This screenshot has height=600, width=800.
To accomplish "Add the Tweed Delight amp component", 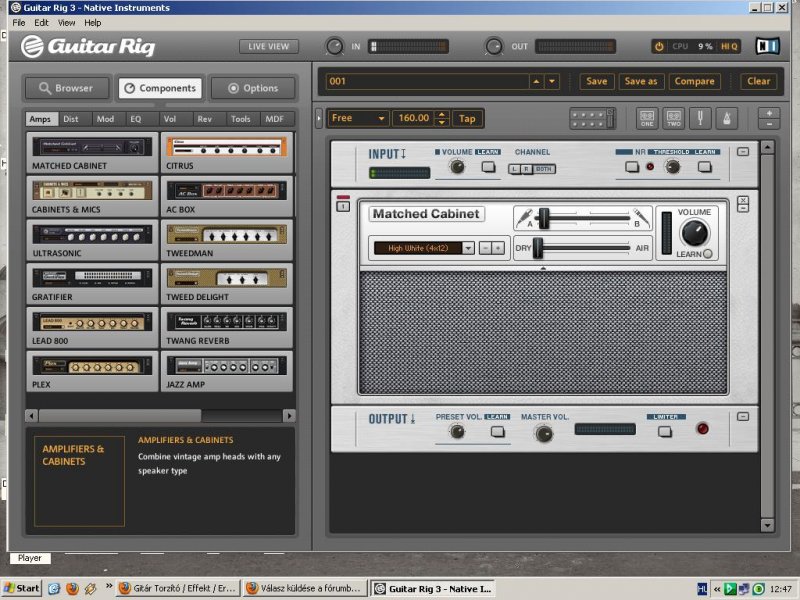I will coord(227,284).
